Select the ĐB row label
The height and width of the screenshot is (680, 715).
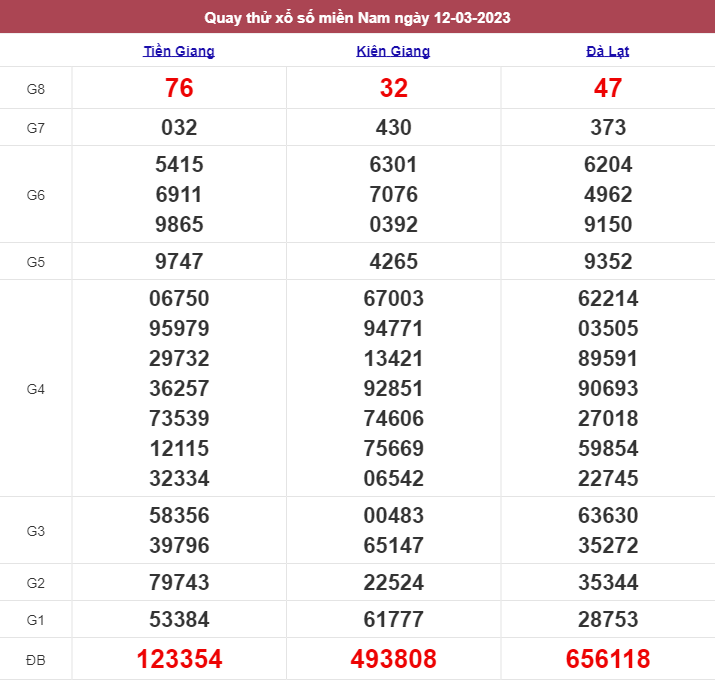click(x=36, y=660)
